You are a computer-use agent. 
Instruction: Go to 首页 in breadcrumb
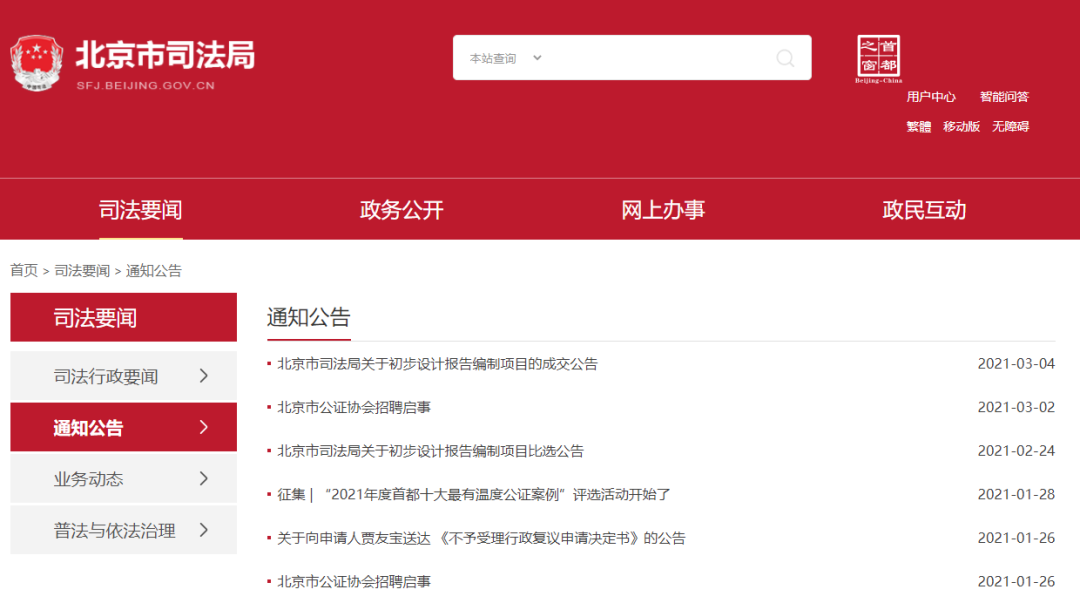24,270
